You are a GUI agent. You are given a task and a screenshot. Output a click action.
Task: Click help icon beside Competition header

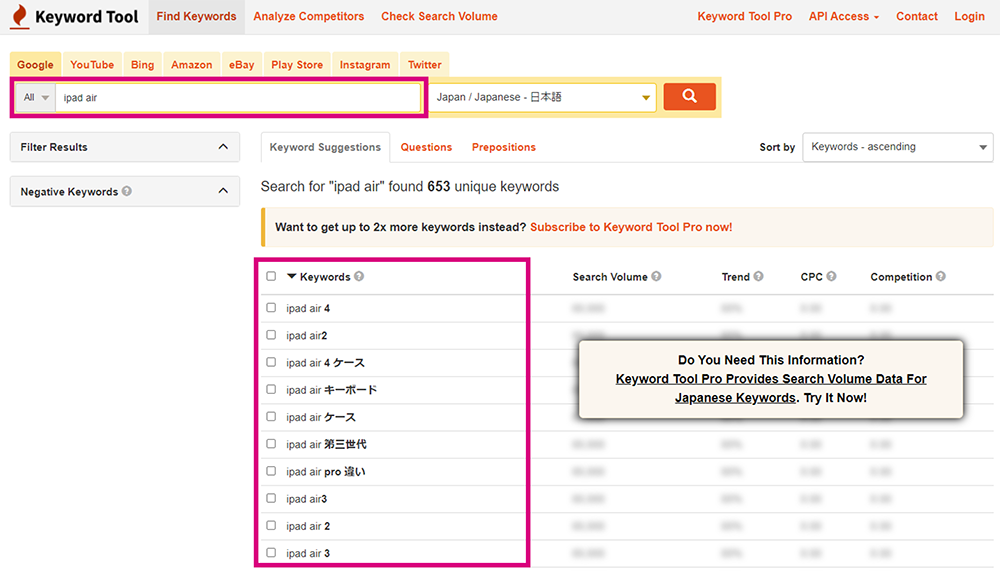941,276
